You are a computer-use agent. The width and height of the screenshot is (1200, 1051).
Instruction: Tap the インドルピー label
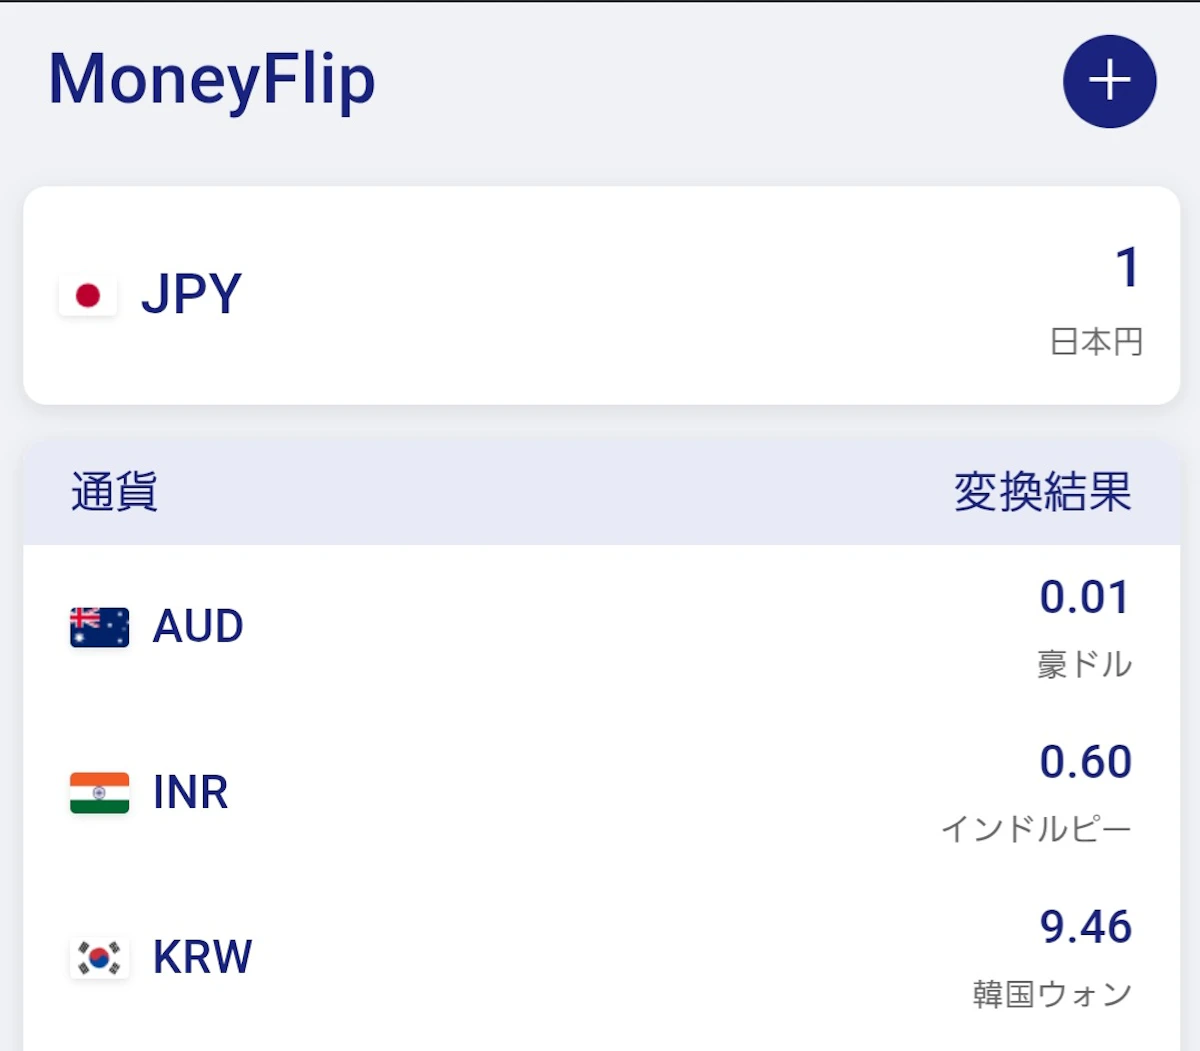1036,829
